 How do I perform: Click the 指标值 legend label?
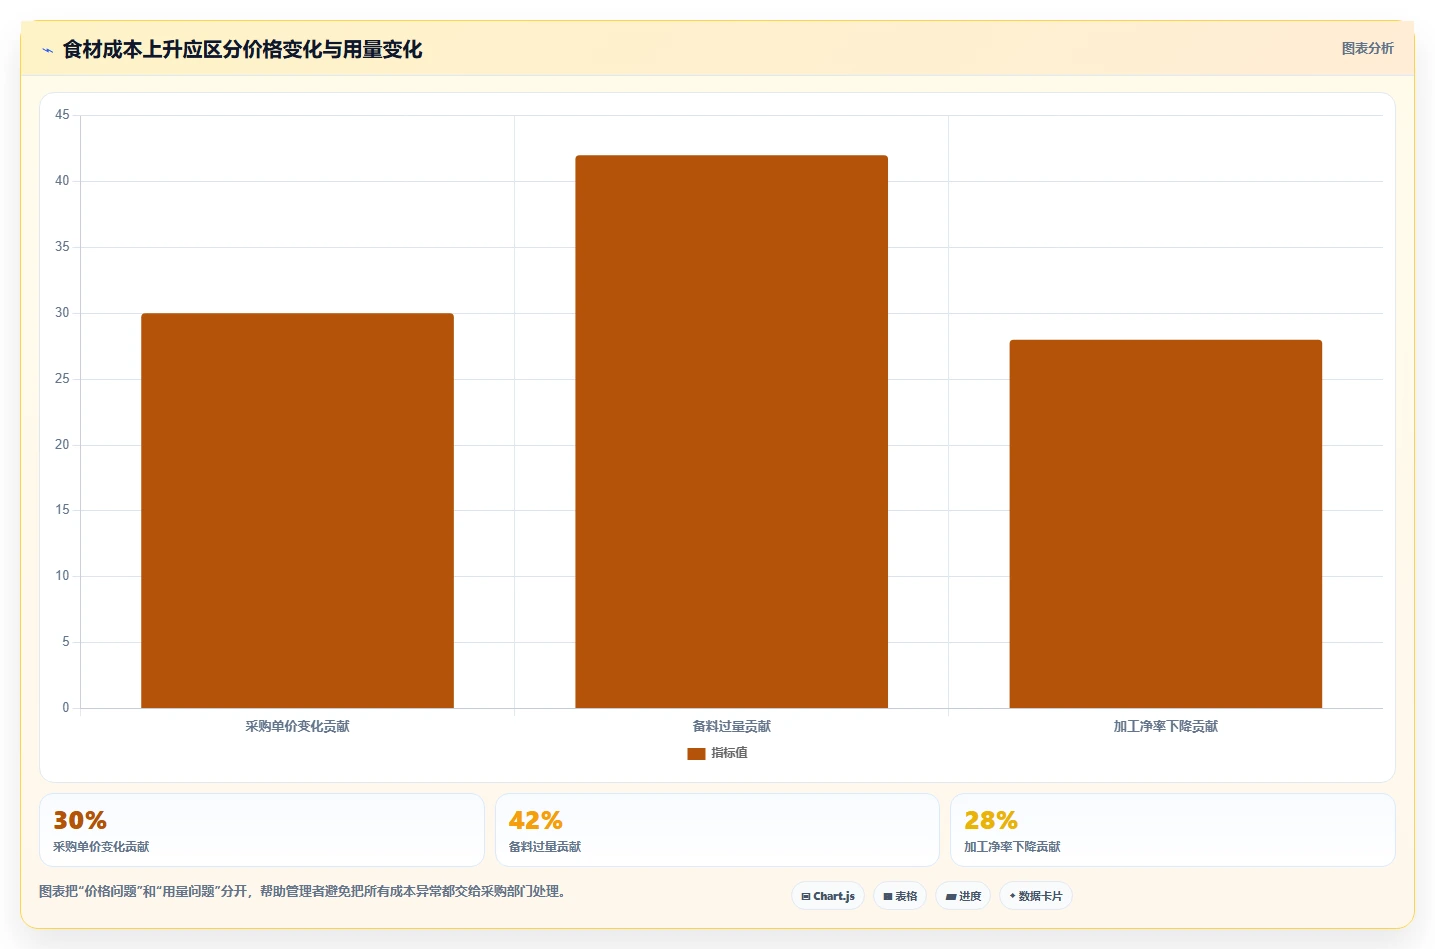[729, 753]
